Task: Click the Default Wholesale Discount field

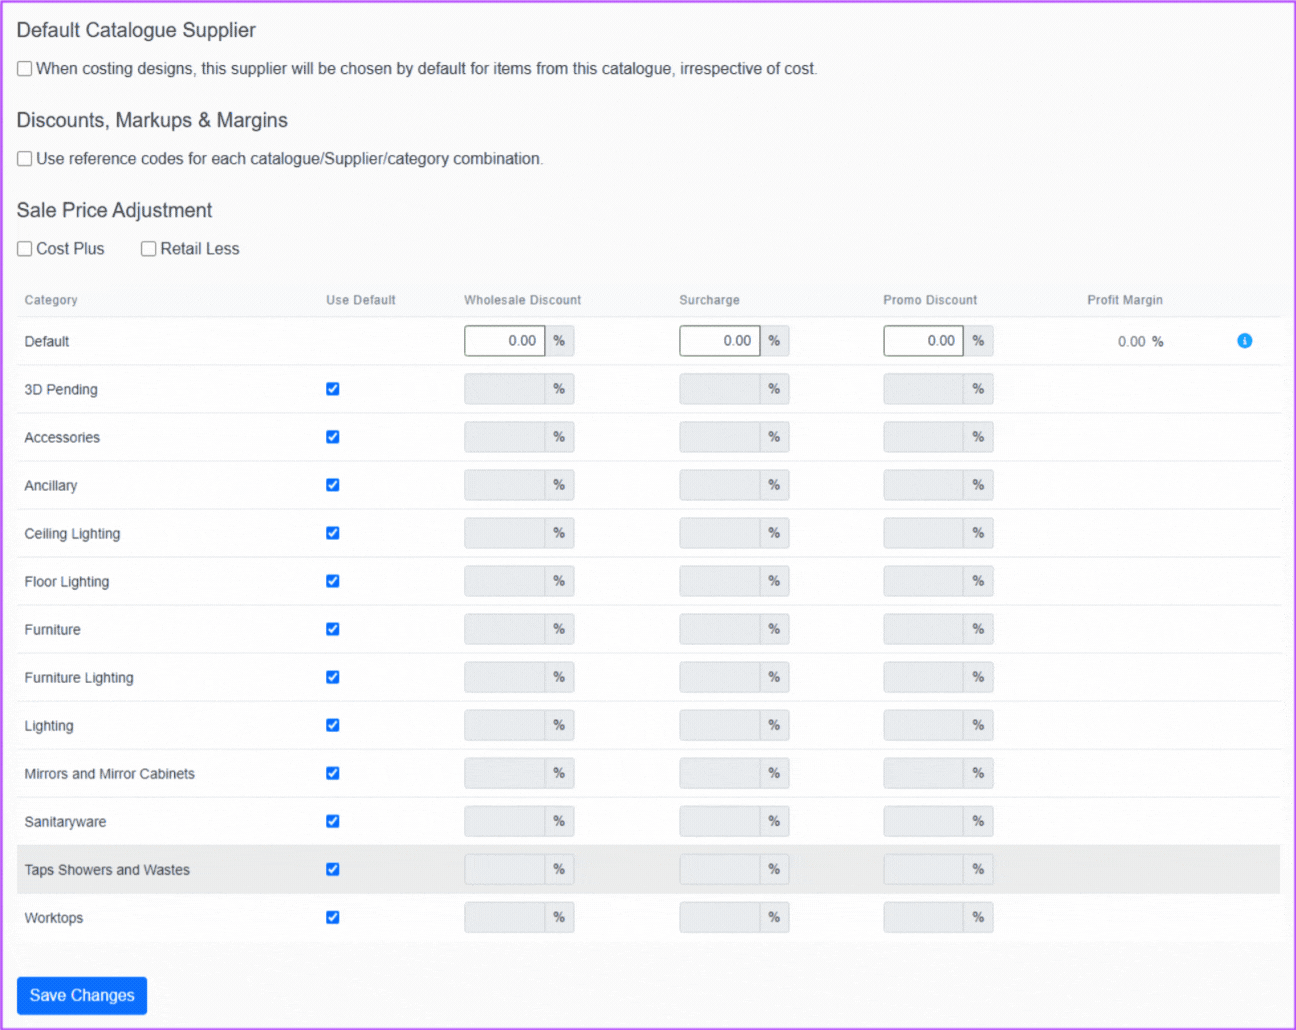Action: click(x=505, y=341)
